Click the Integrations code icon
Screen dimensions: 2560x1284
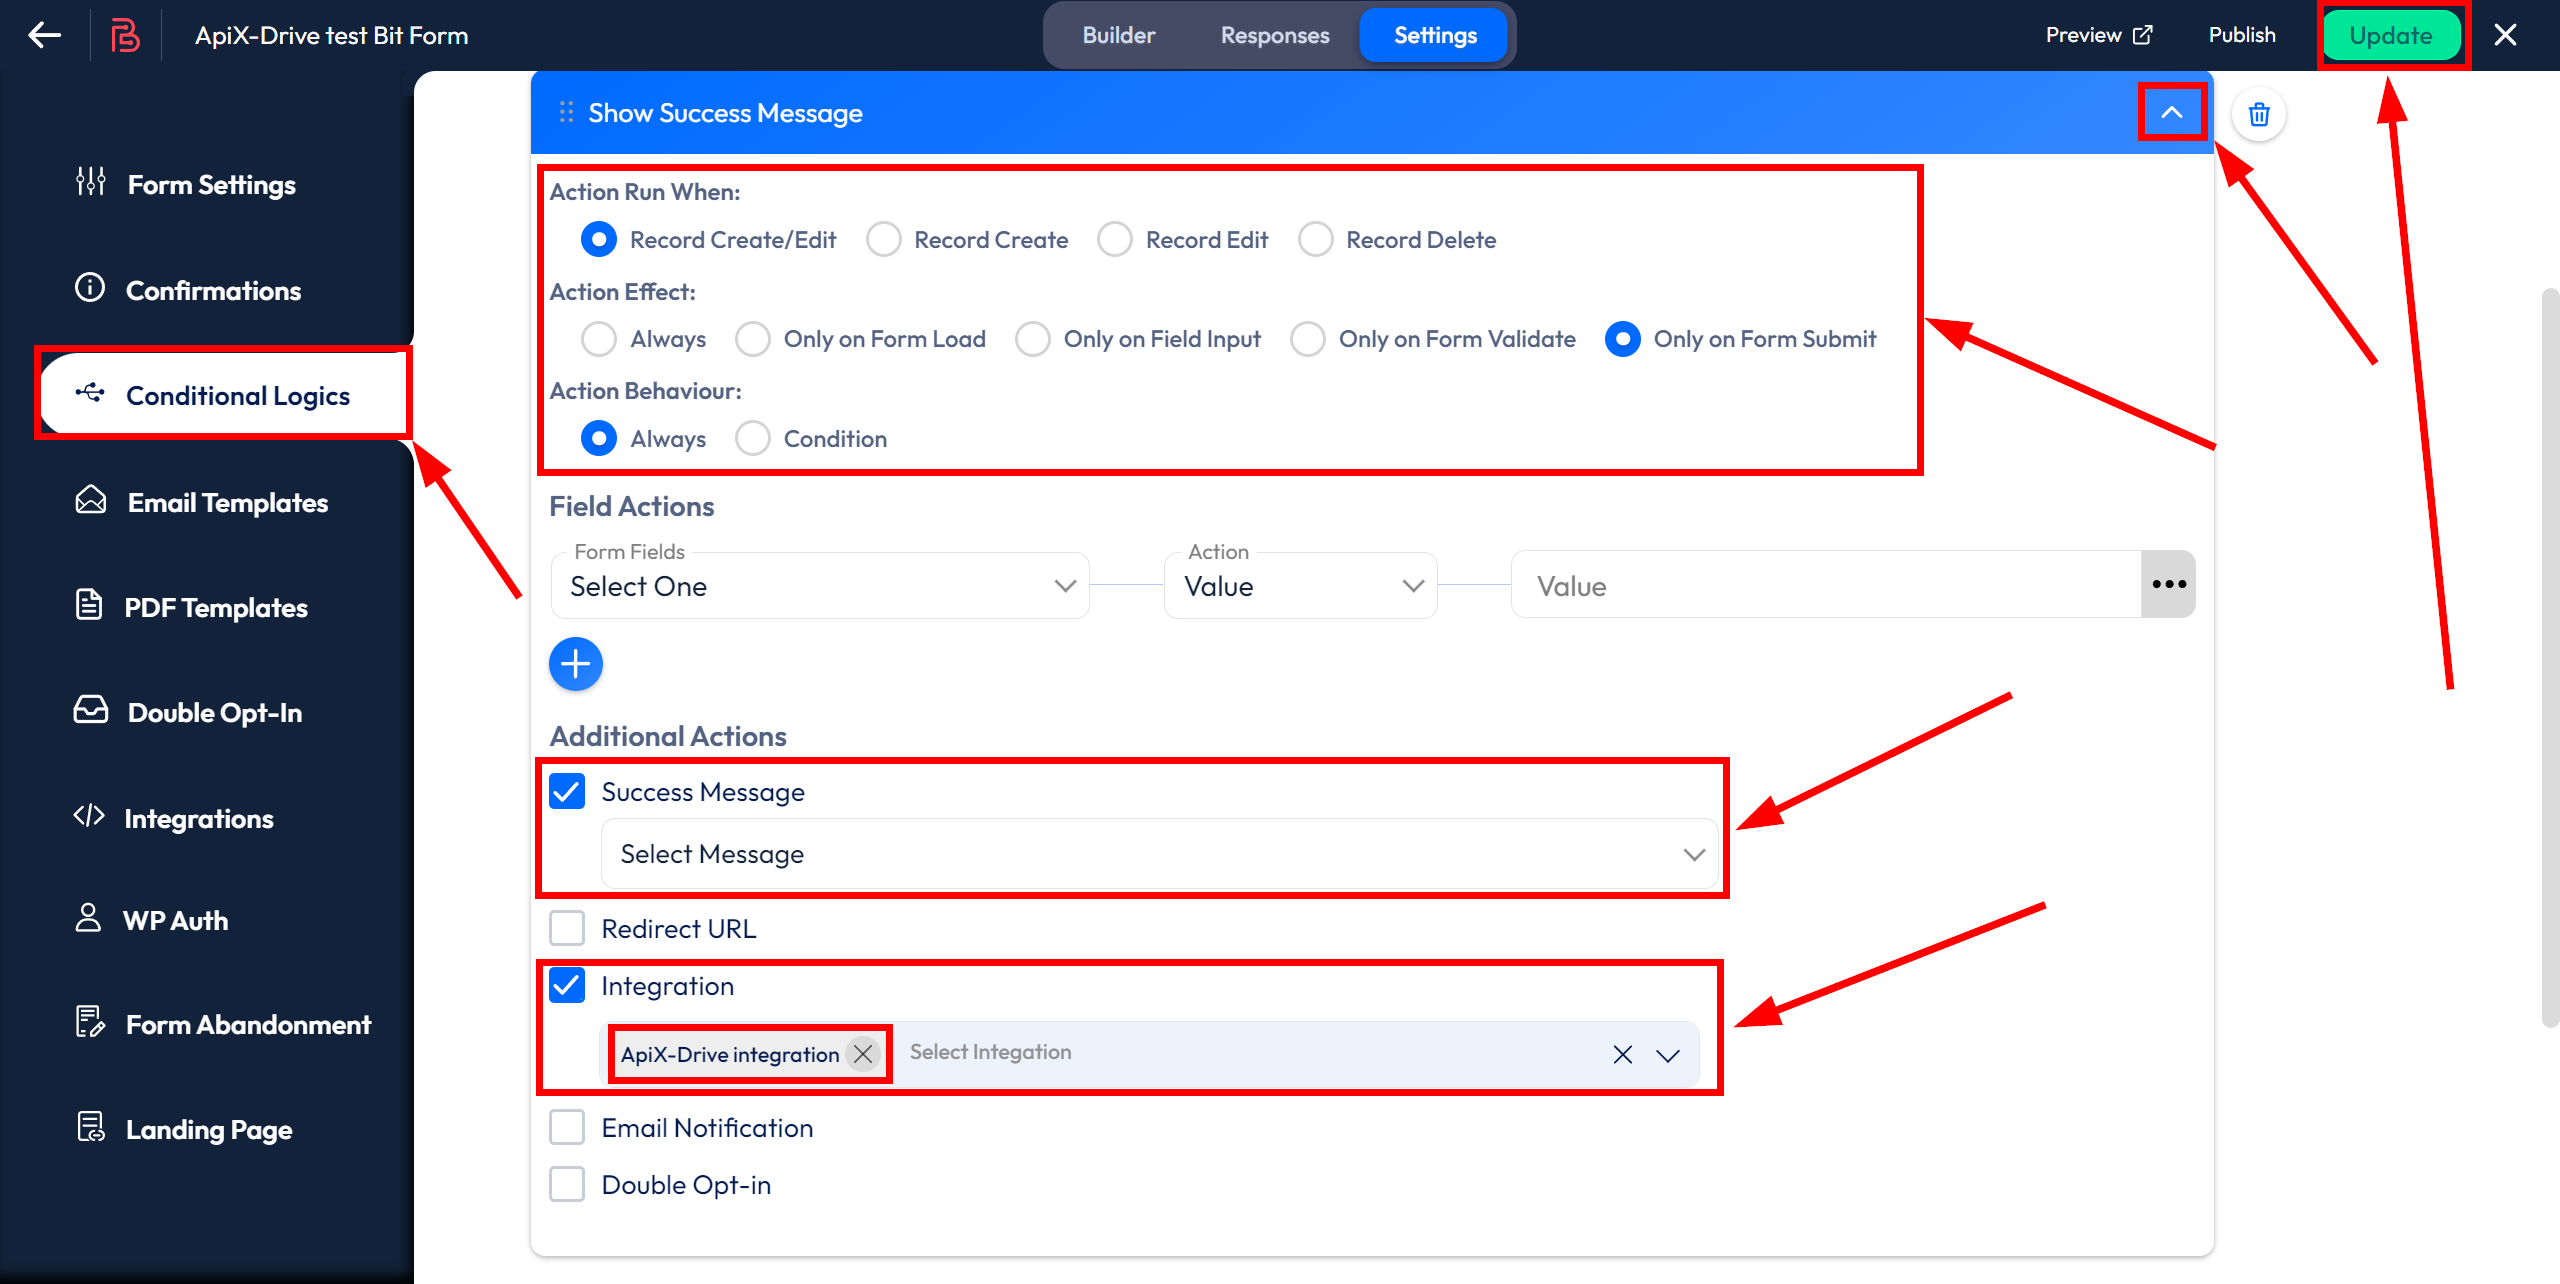click(89, 816)
